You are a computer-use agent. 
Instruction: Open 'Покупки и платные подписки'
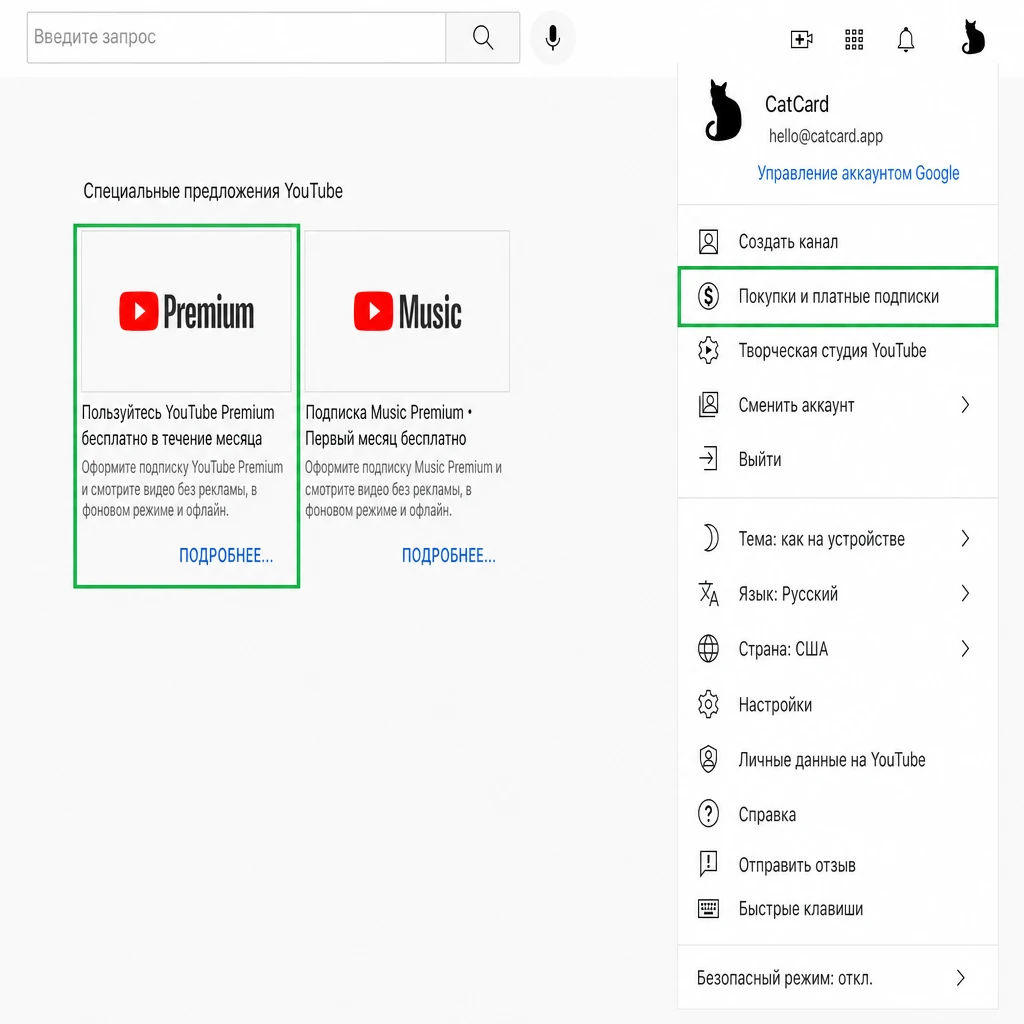tap(838, 296)
